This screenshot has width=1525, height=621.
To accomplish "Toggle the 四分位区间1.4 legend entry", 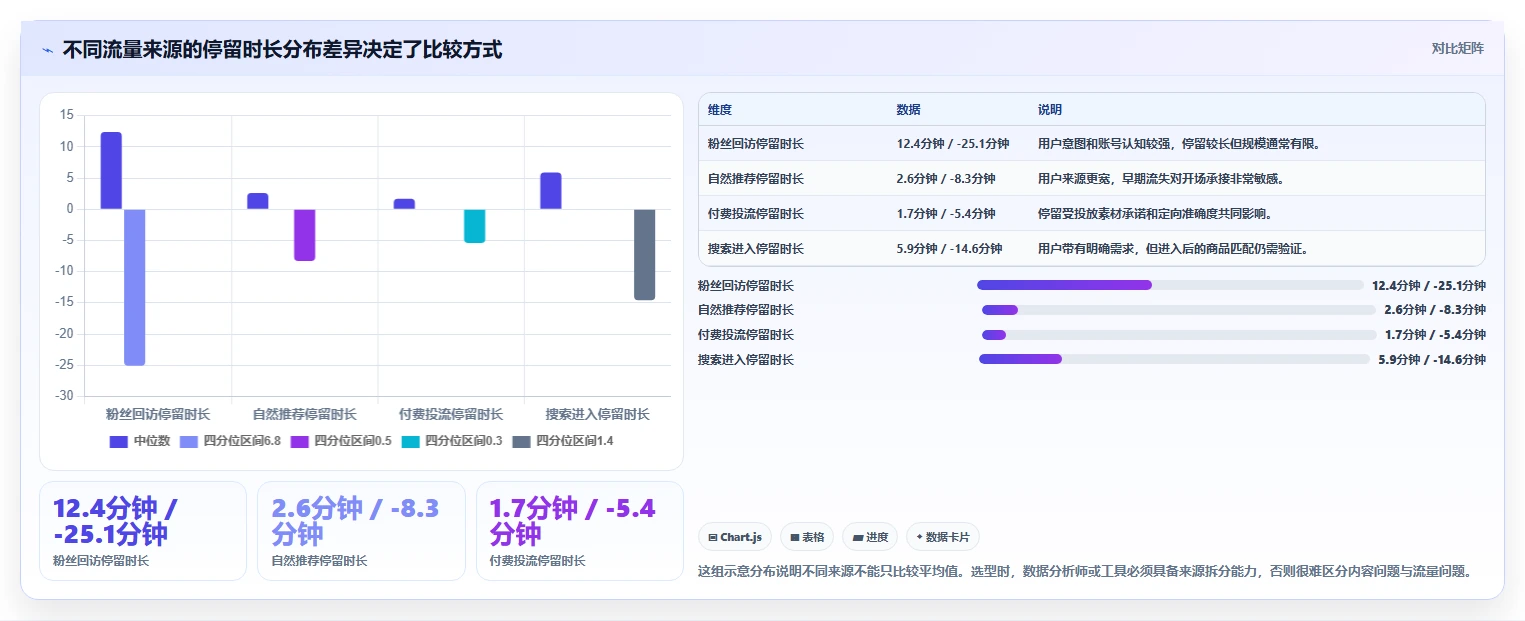I will (563, 441).
